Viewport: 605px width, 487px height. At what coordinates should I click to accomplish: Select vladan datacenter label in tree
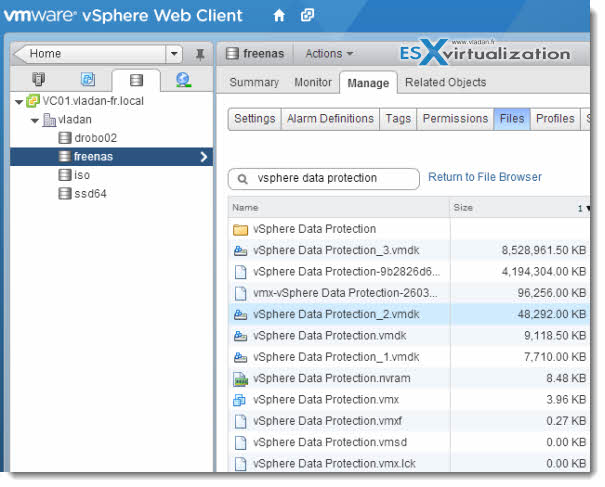75,120
